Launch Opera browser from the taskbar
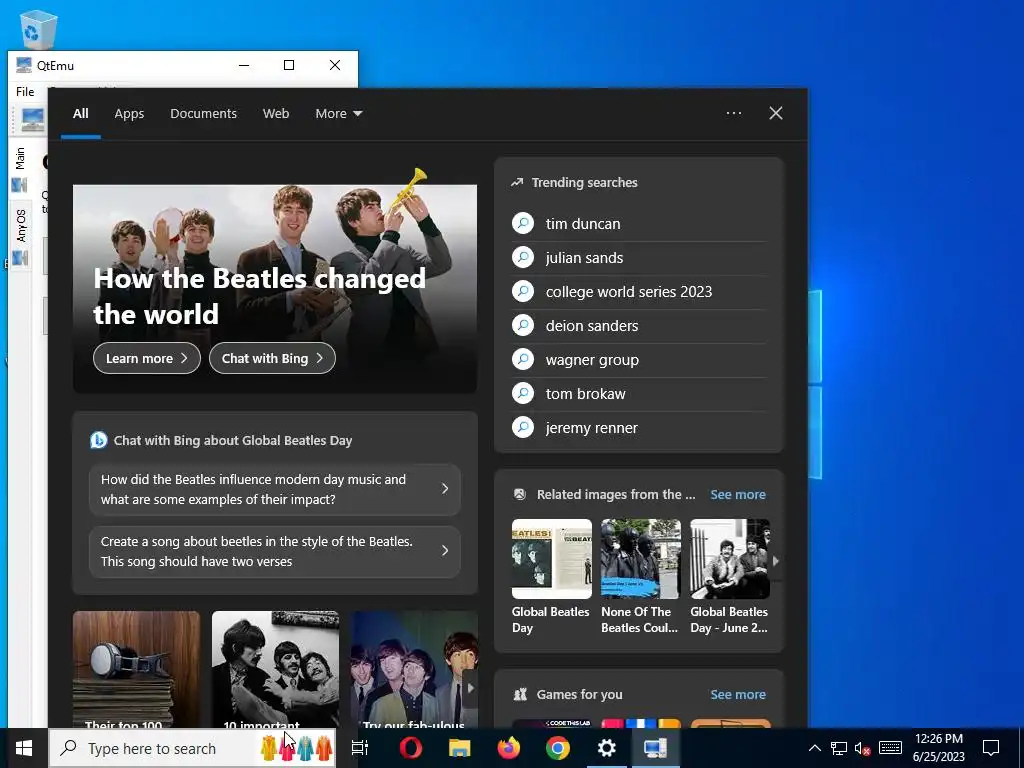1024x768 pixels. (x=410, y=748)
